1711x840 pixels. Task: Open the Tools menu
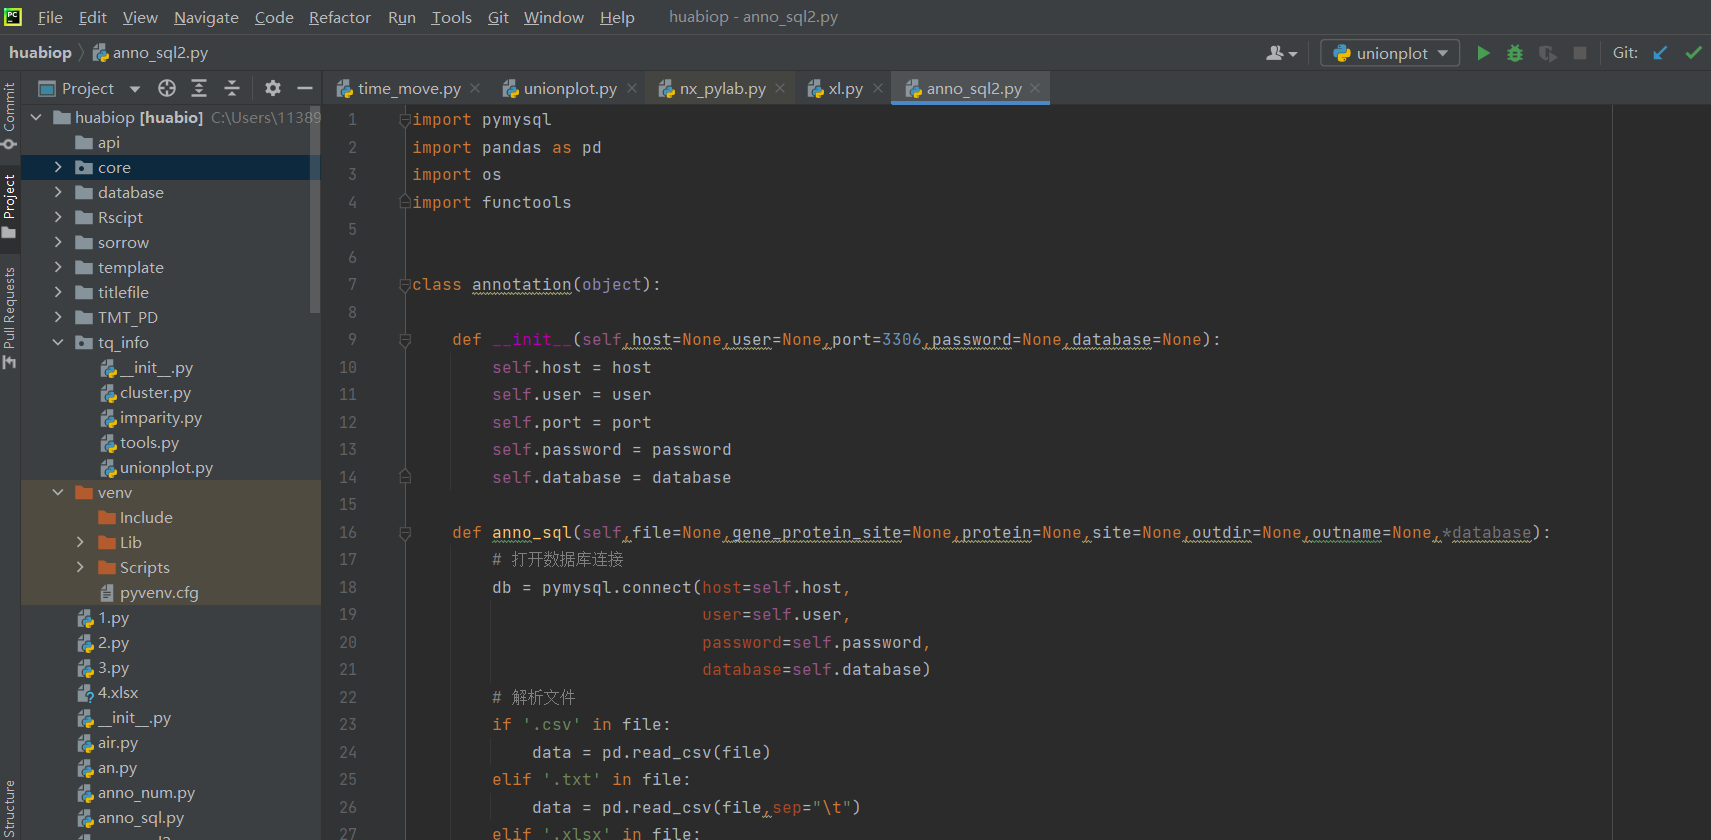click(x=451, y=17)
